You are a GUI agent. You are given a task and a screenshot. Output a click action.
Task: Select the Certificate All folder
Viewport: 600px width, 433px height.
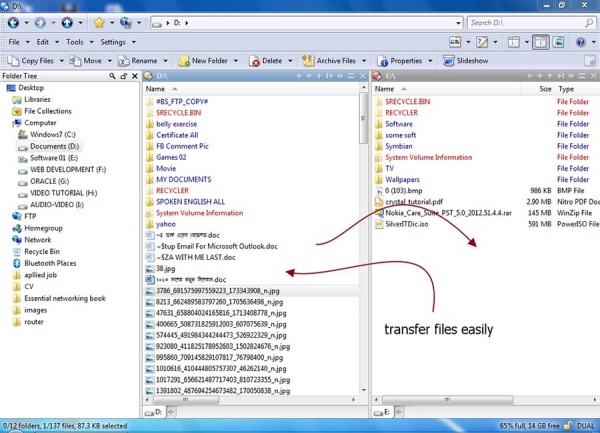point(177,135)
